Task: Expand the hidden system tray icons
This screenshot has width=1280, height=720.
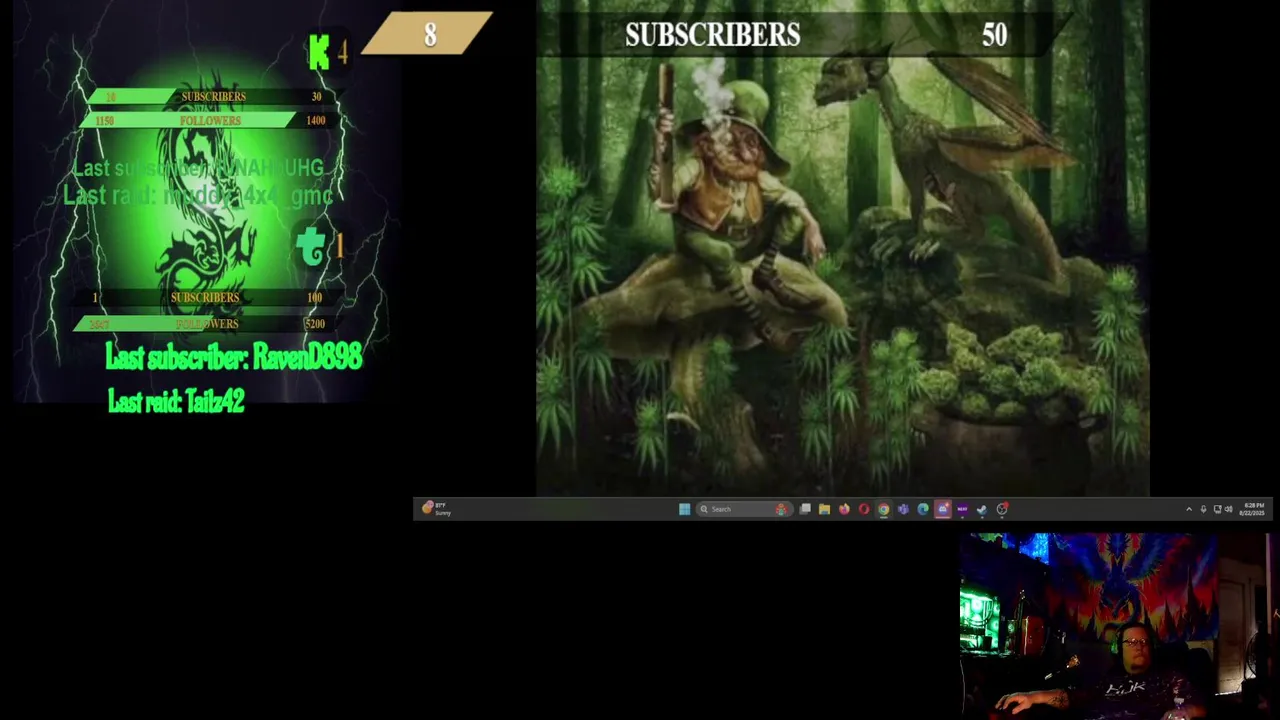Action: [1189, 509]
